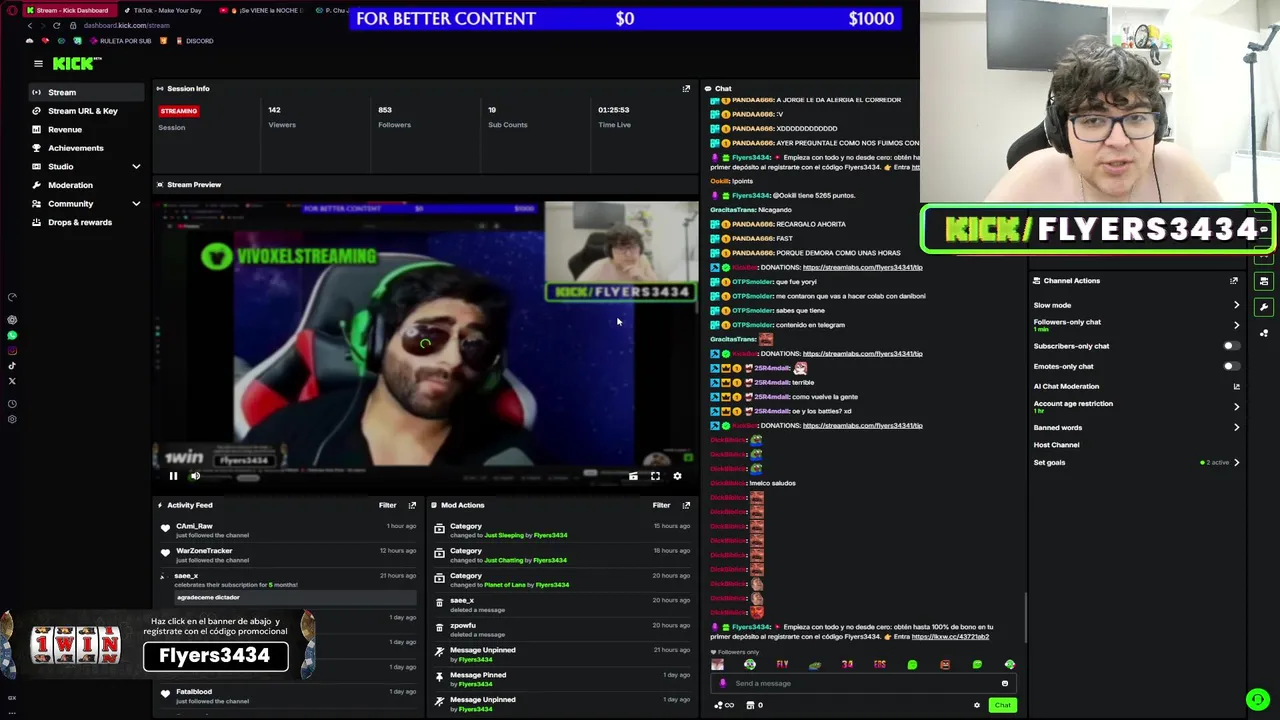The image size is (1280, 720).
Task: Open Set goals chevron
Action: pos(1236,463)
